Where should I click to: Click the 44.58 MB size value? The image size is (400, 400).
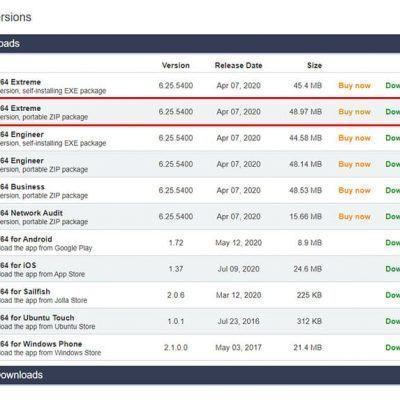pos(305,138)
